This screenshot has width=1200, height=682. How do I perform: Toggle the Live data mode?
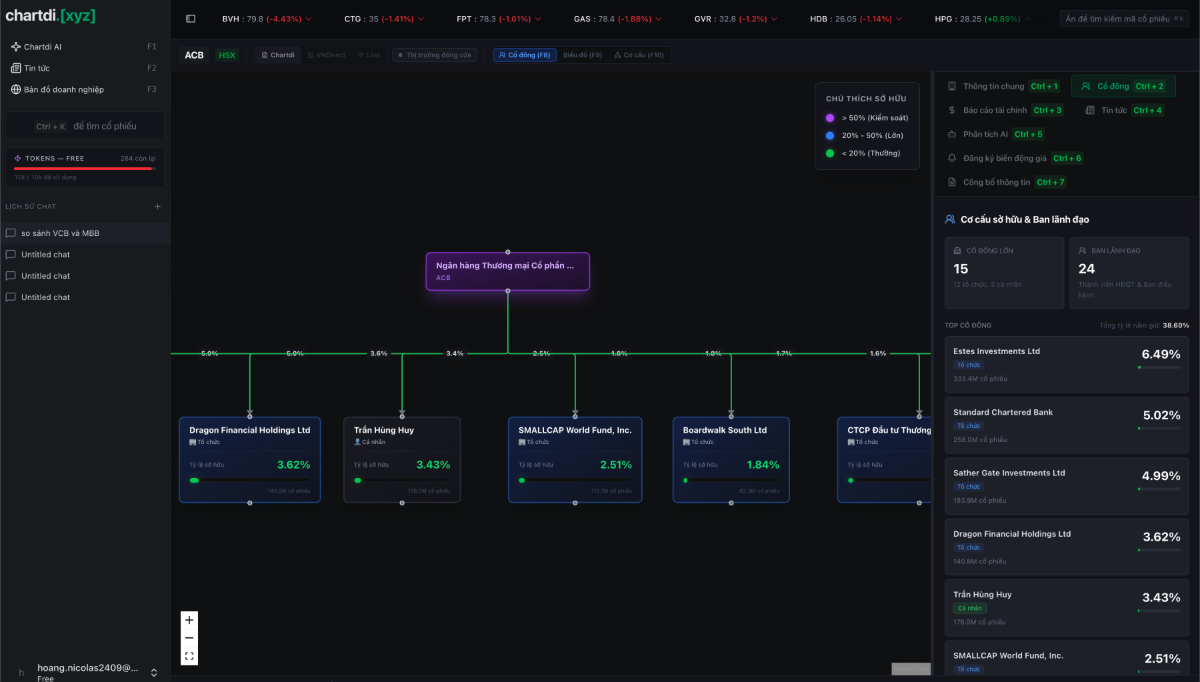tap(369, 55)
